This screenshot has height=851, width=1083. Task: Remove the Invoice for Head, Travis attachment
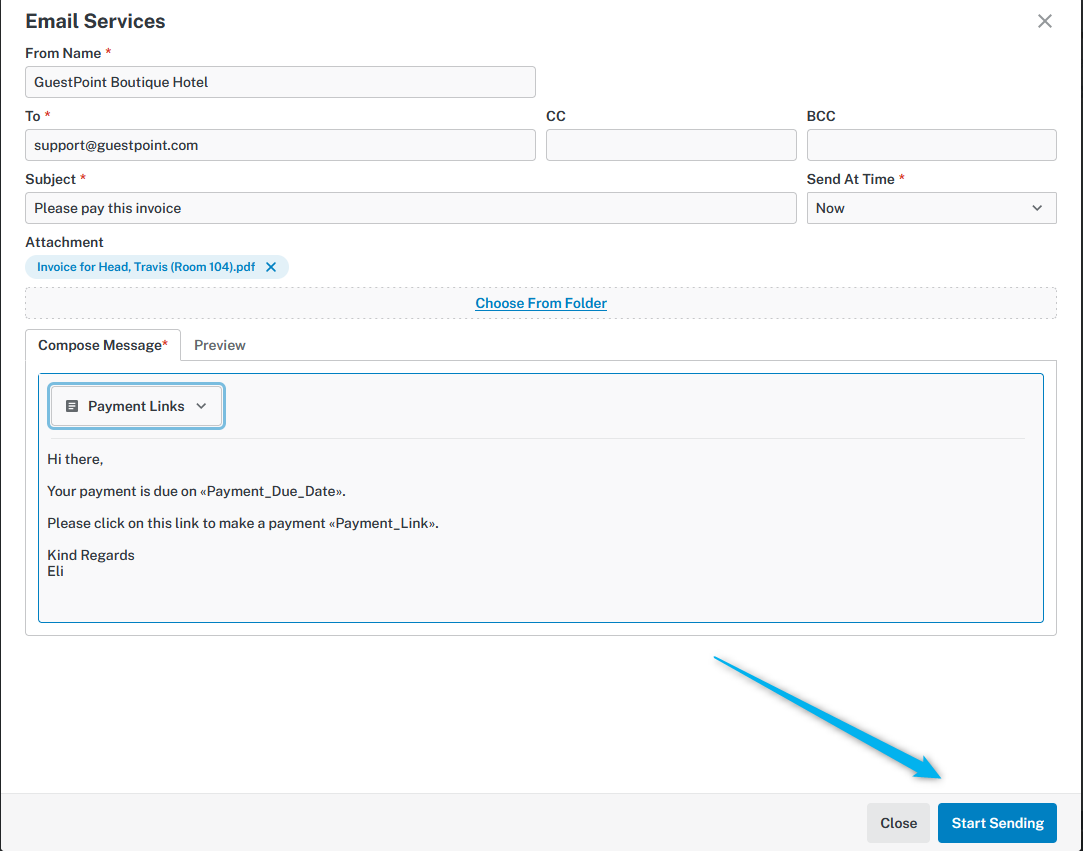click(271, 267)
